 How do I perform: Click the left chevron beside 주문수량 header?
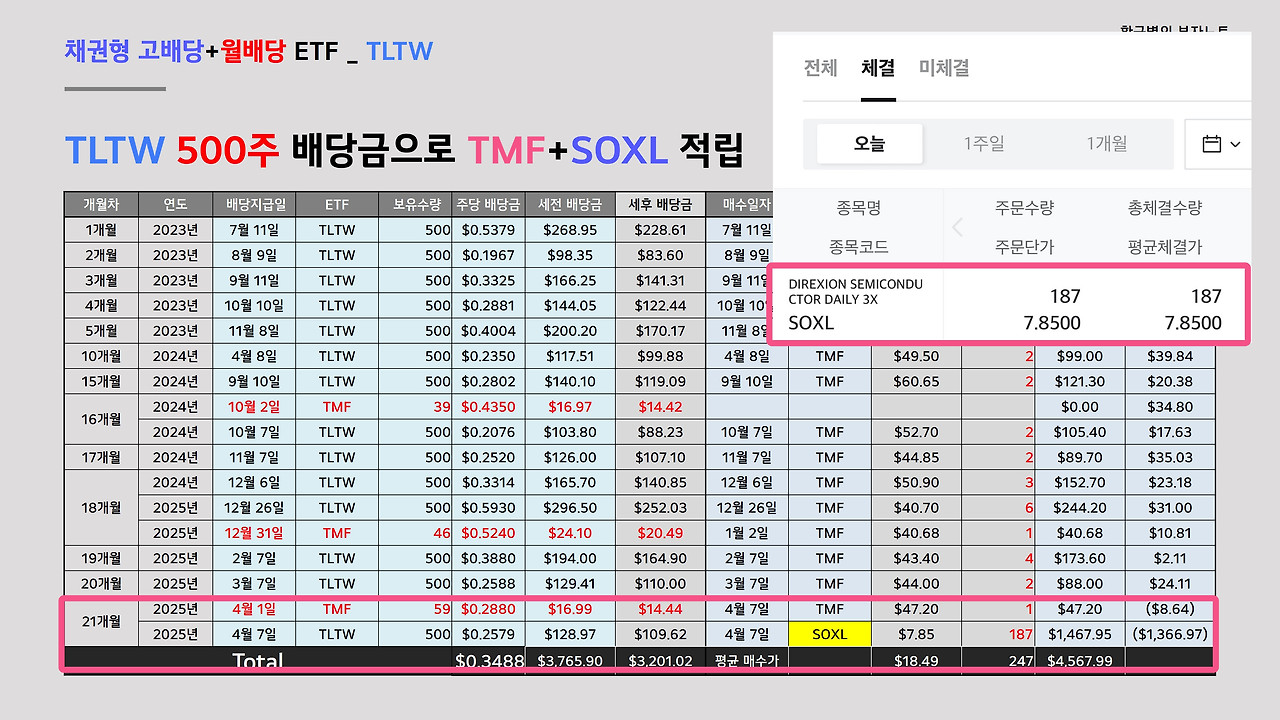(957, 227)
